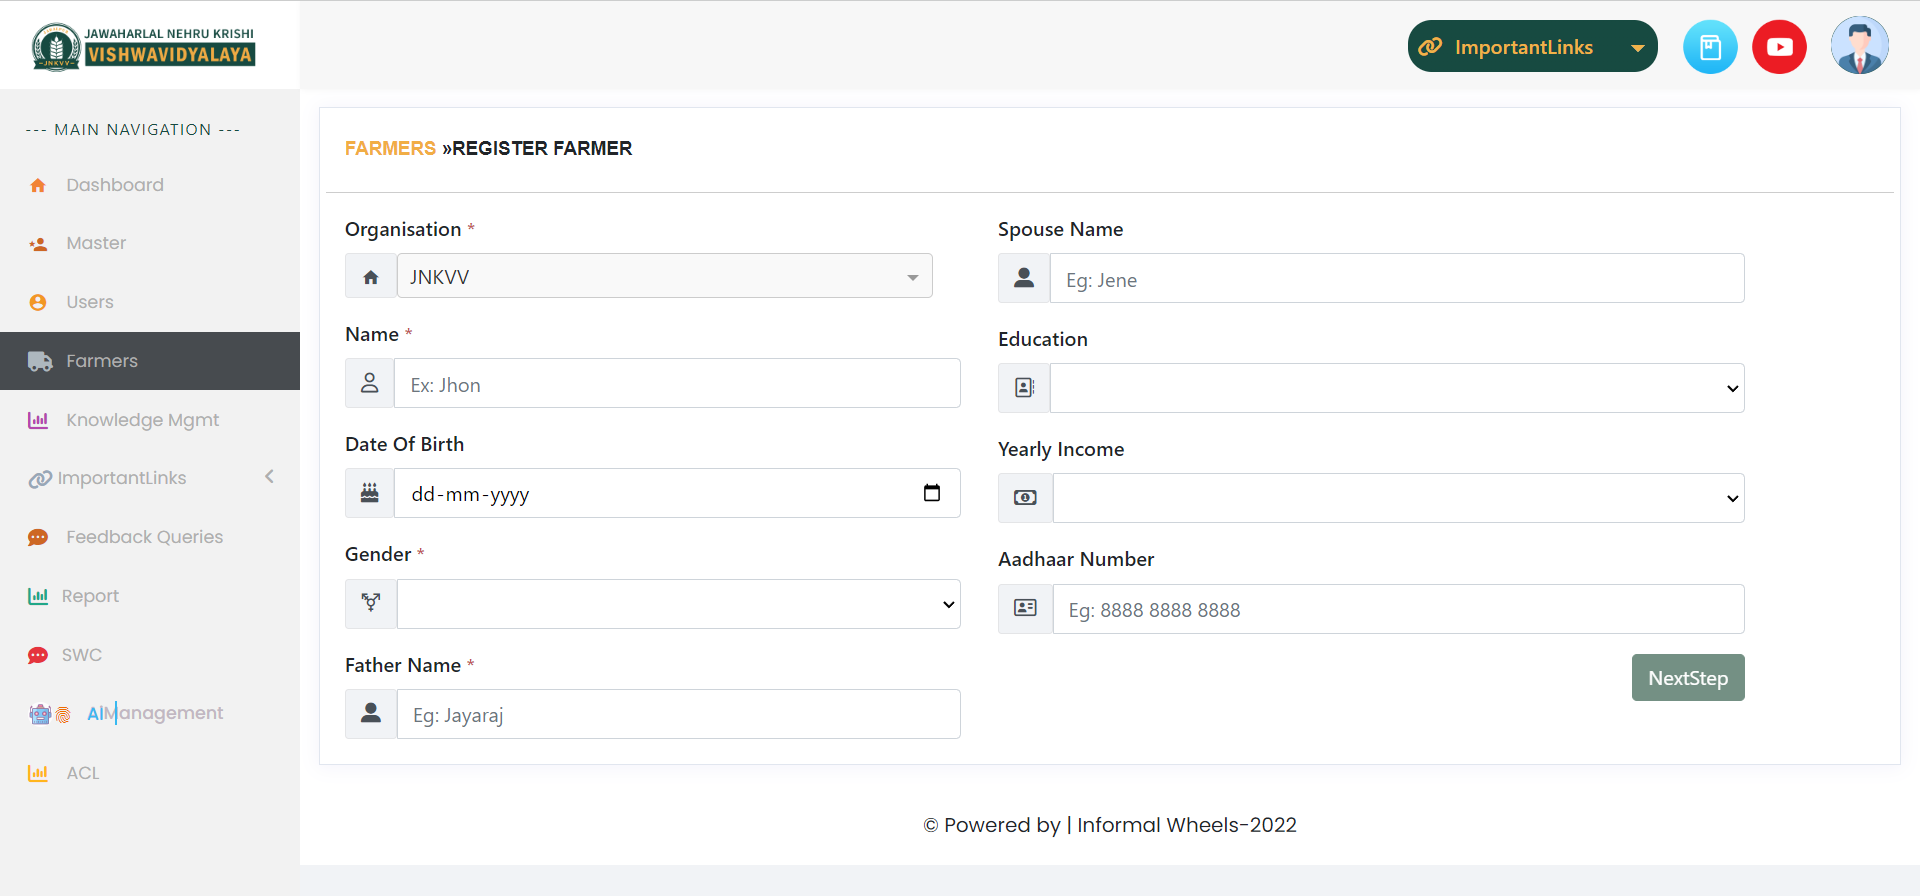This screenshot has height=896, width=1920.
Task: Focus the Date Of Birth field
Action: point(677,493)
